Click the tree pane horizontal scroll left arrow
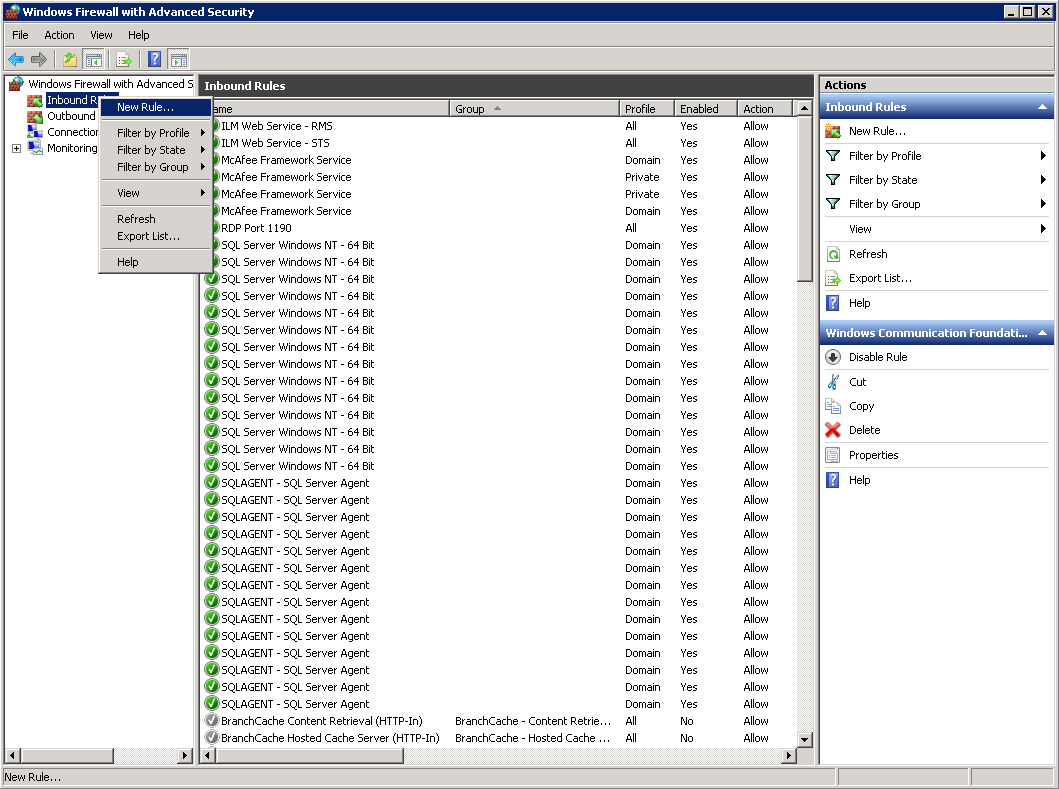The height and width of the screenshot is (789, 1059). (12, 755)
